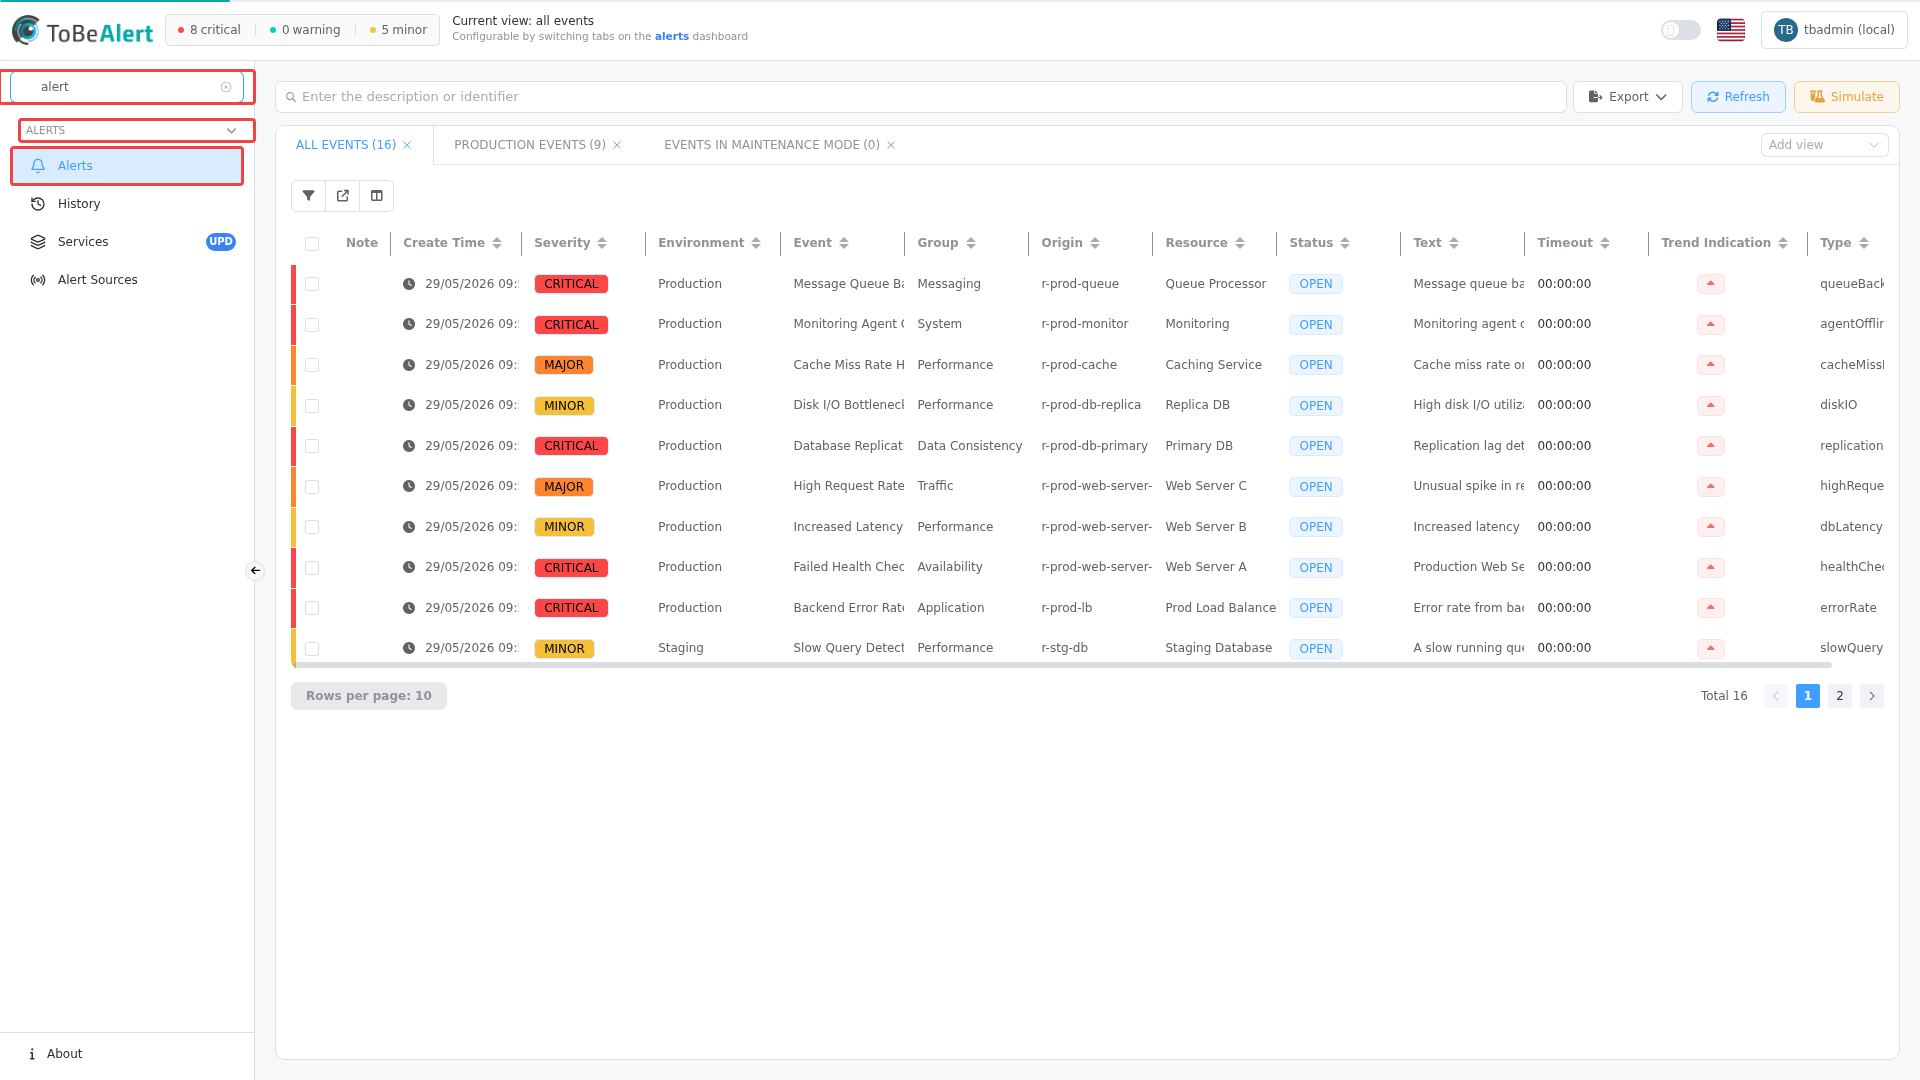
Task: Click the open-in-new-window icon above the table
Action: 343,196
